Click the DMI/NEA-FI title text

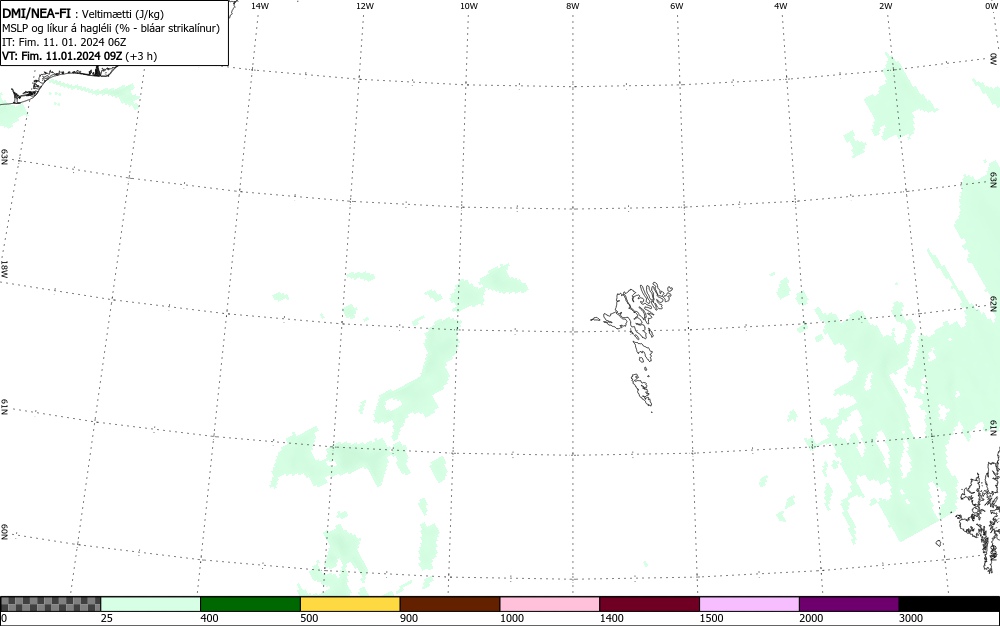[x=37, y=13]
